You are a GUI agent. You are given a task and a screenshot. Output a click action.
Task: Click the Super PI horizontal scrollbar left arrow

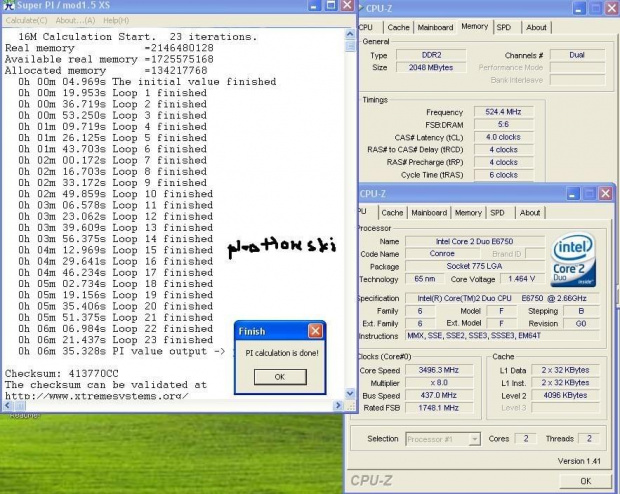(8, 405)
